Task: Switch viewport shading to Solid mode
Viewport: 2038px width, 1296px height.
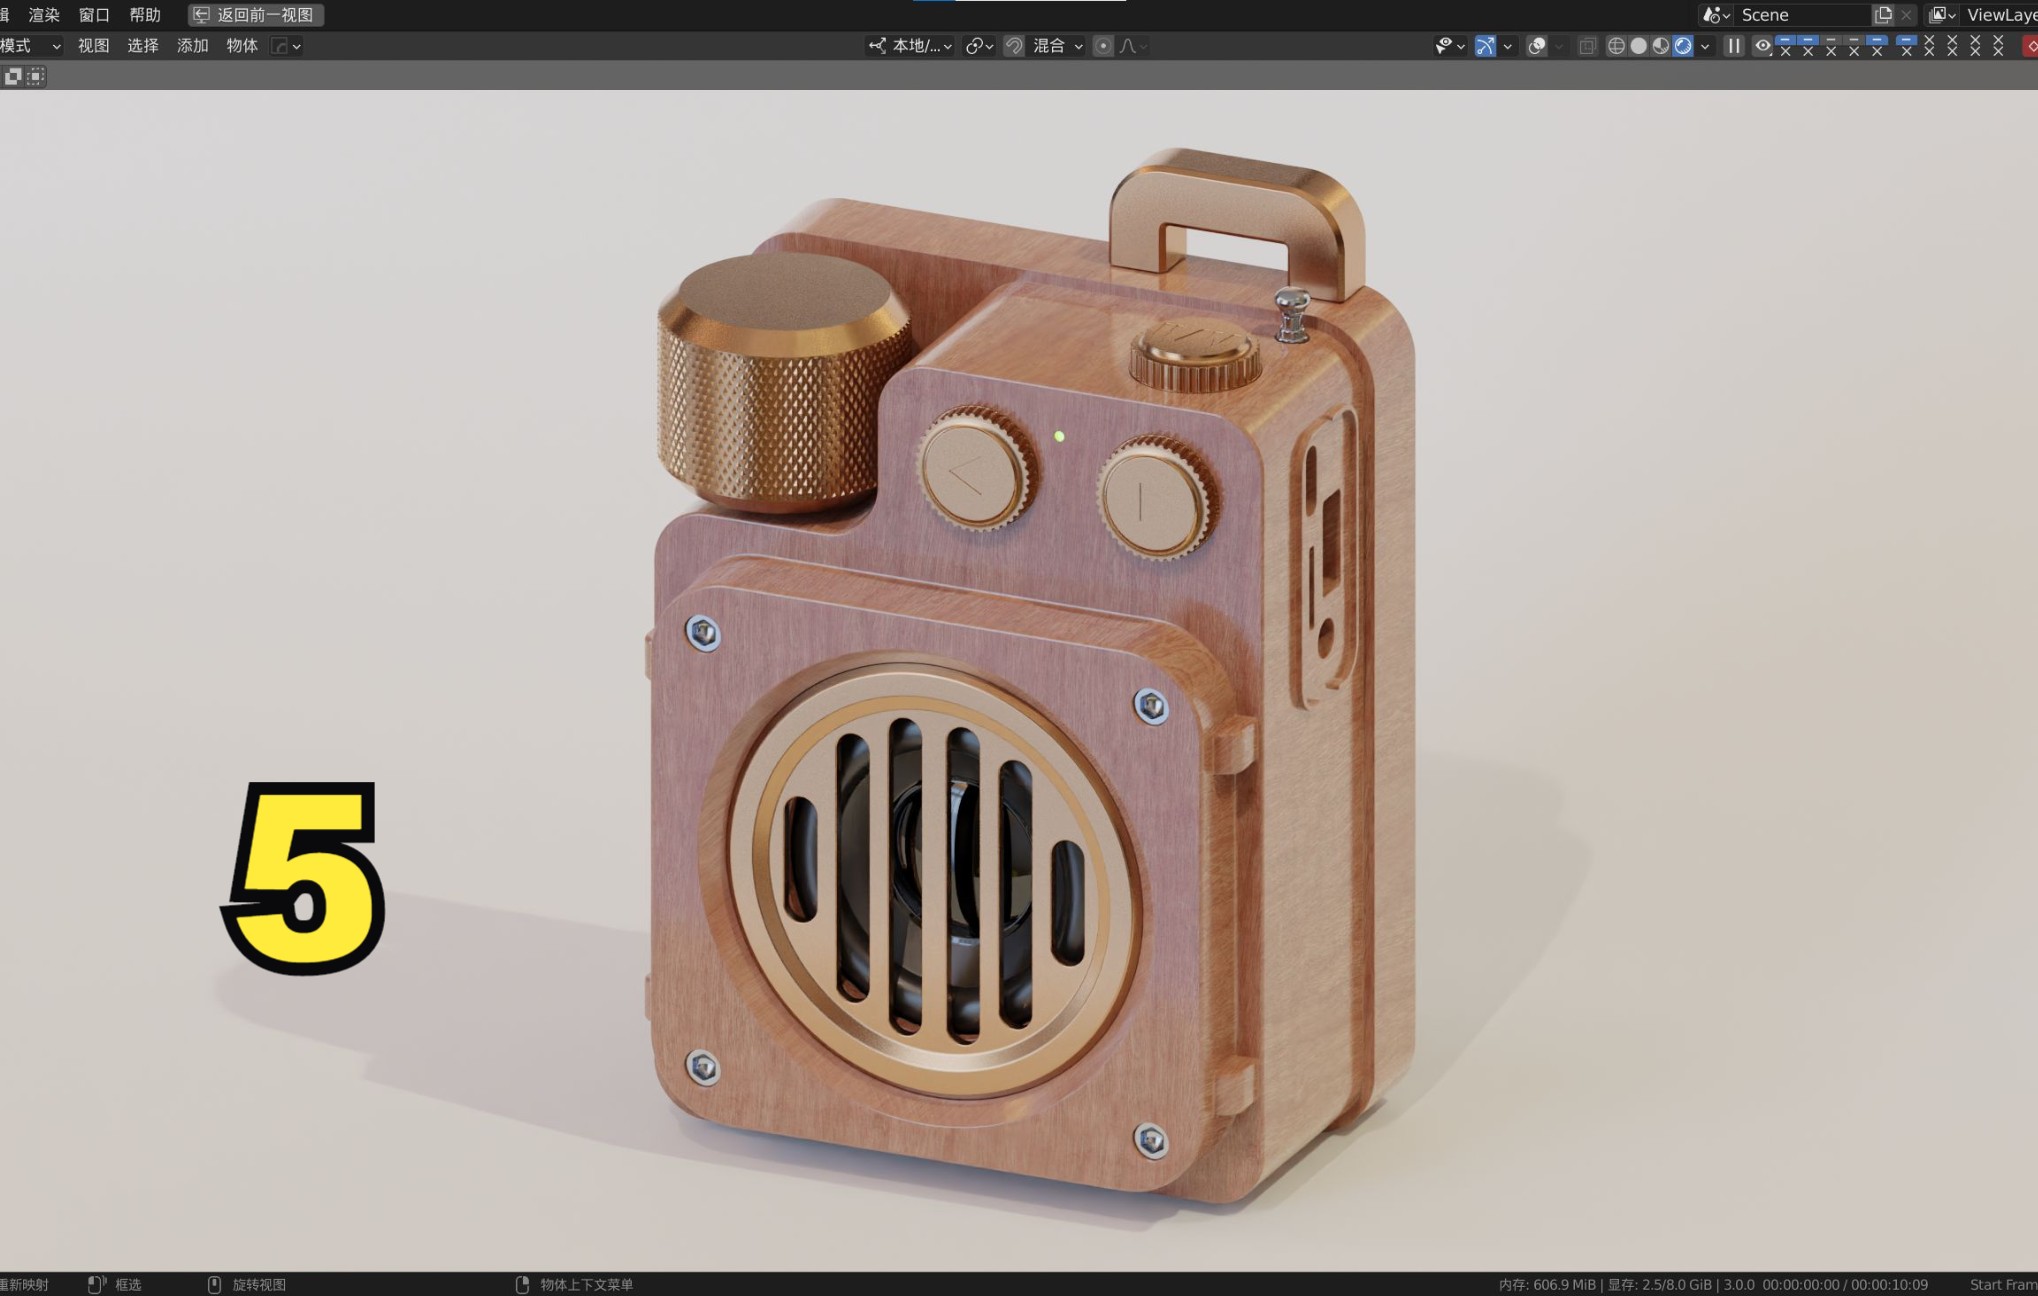Action: pos(1639,46)
